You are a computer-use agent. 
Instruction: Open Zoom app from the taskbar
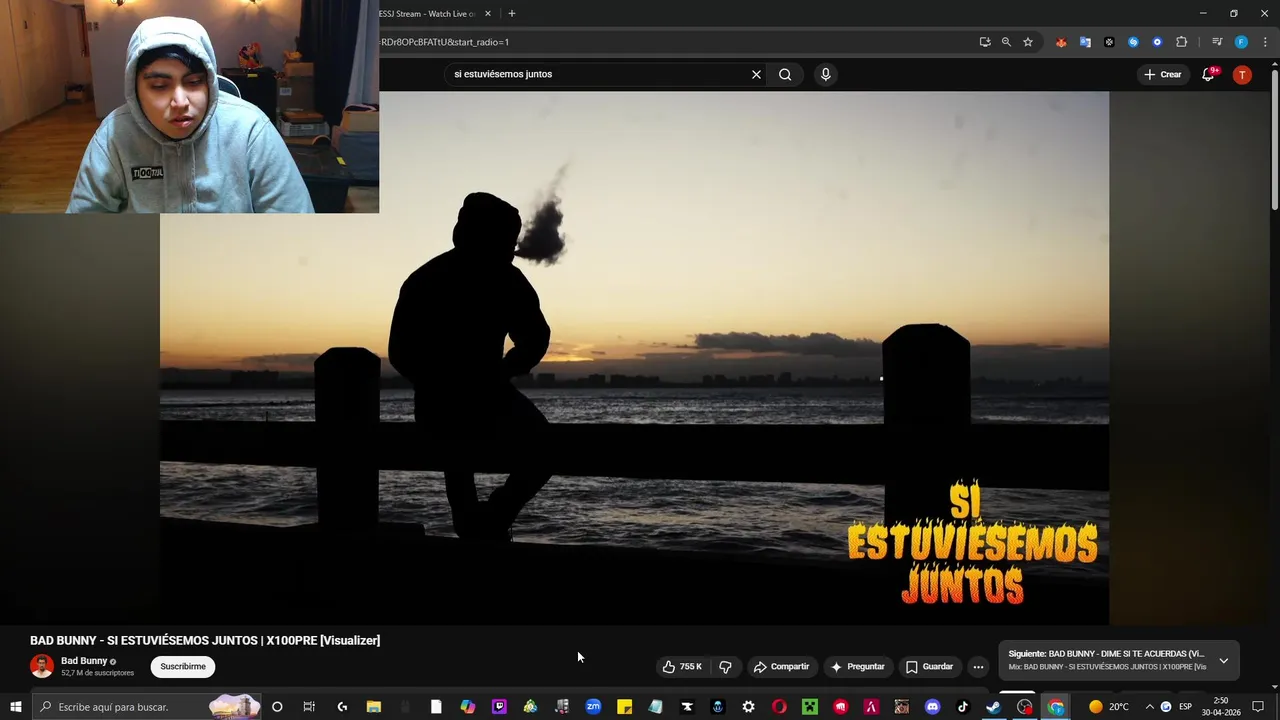coord(593,707)
